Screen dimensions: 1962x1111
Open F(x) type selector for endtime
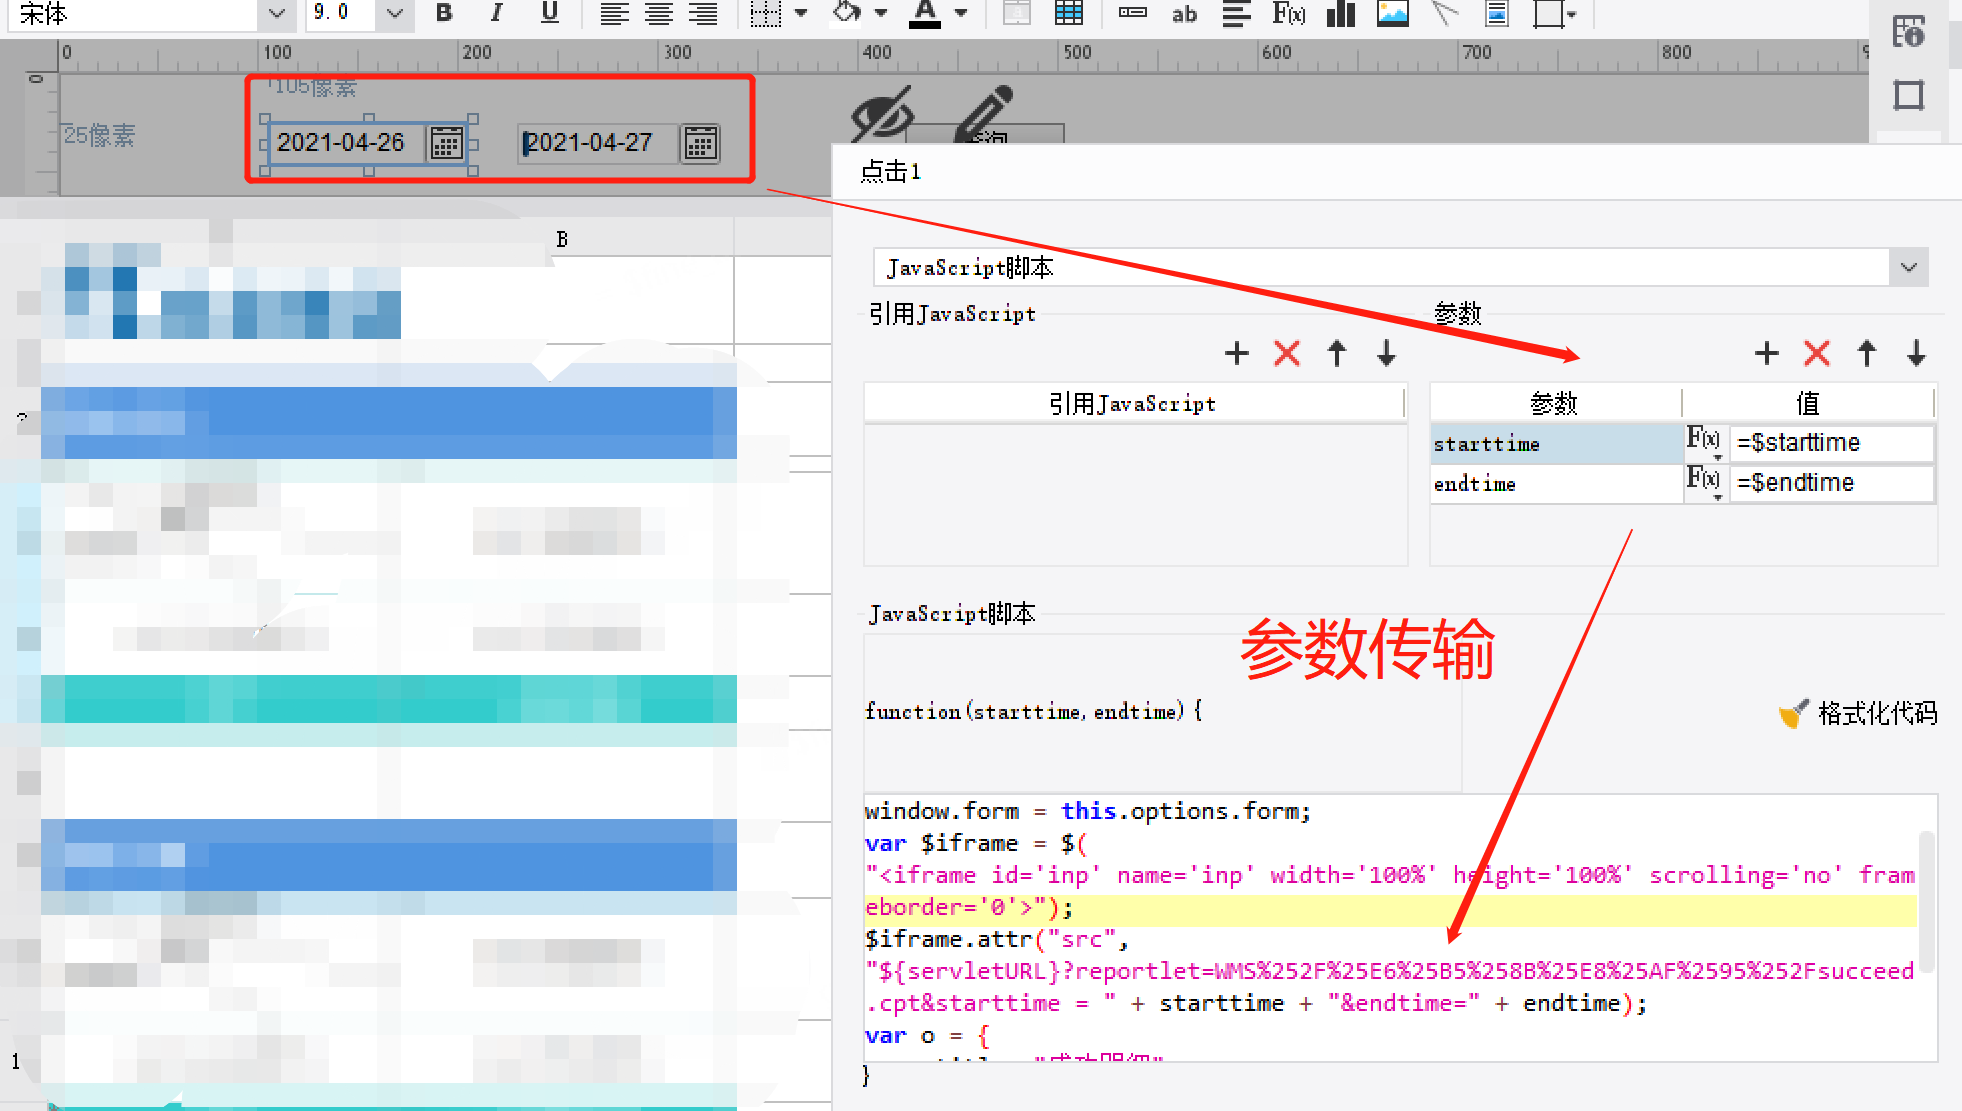tap(1704, 483)
